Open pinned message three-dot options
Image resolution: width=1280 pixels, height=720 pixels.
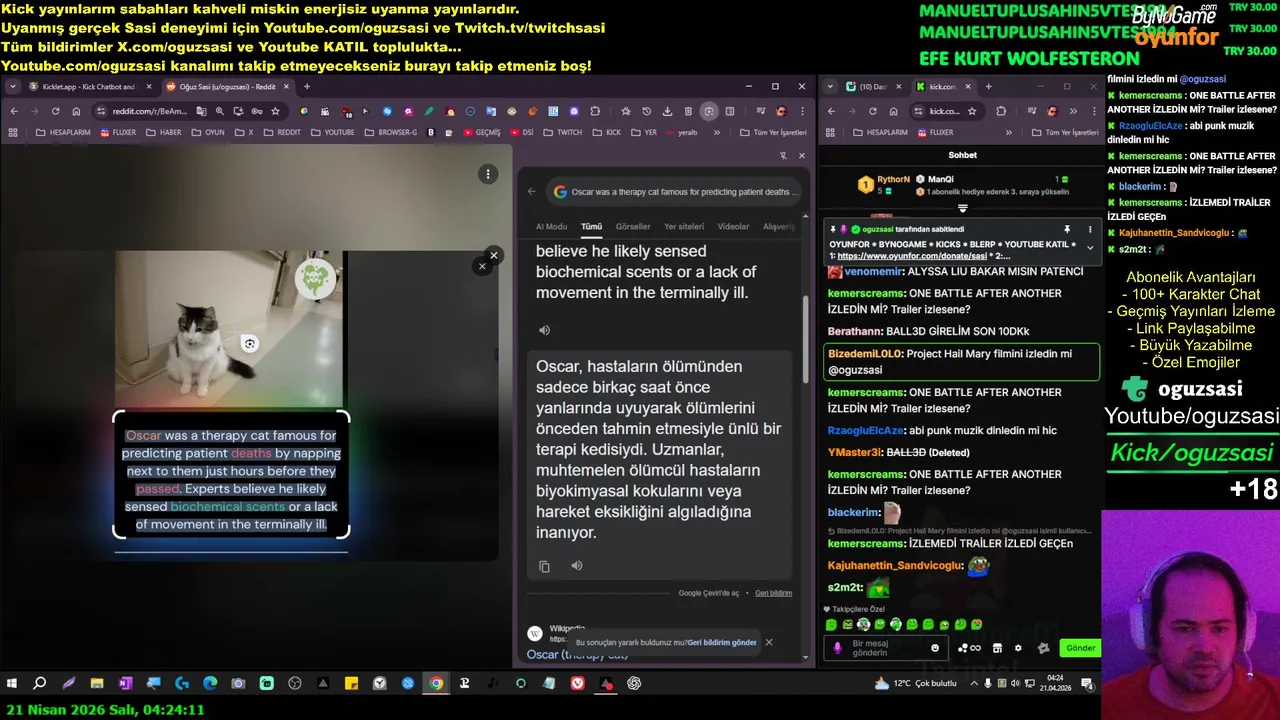pos(1090,229)
